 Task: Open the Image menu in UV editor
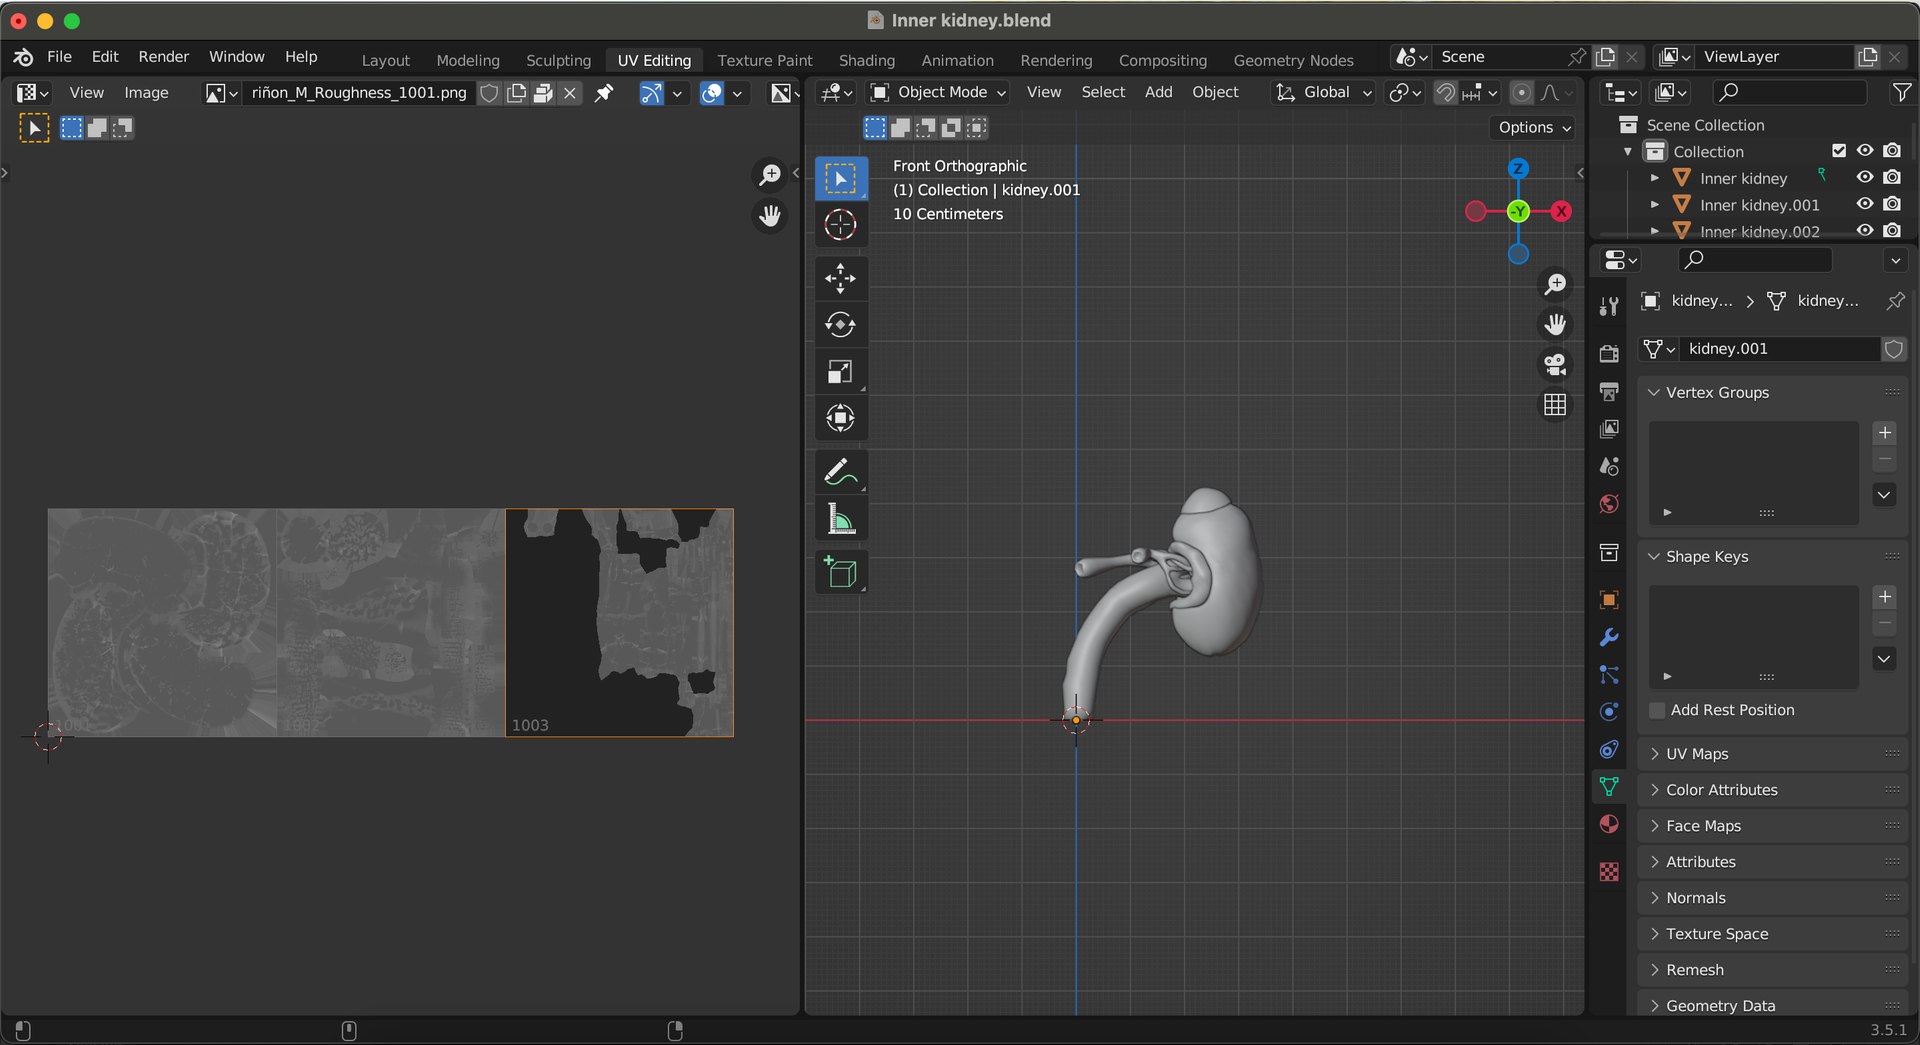[x=146, y=93]
